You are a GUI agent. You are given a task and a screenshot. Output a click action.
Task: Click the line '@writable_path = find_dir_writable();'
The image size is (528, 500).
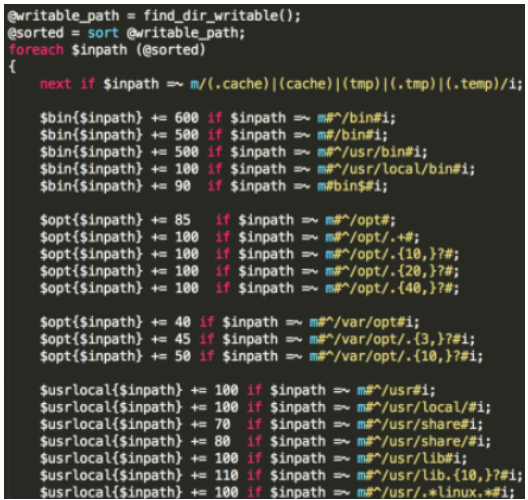(154, 16)
